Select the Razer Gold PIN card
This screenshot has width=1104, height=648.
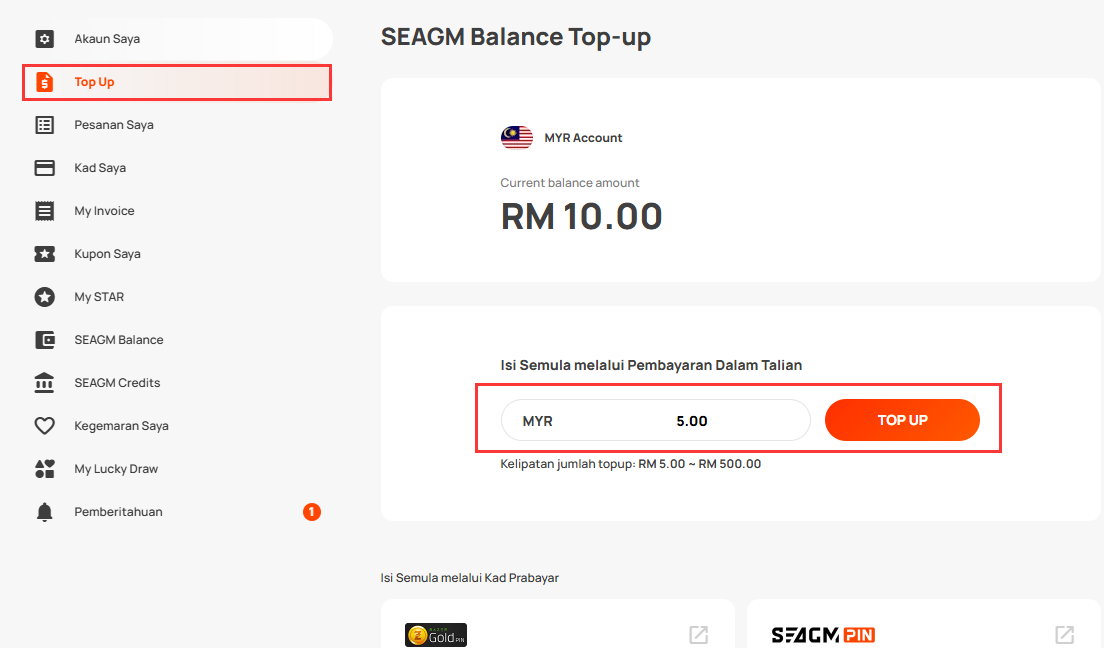[x=558, y=624]
